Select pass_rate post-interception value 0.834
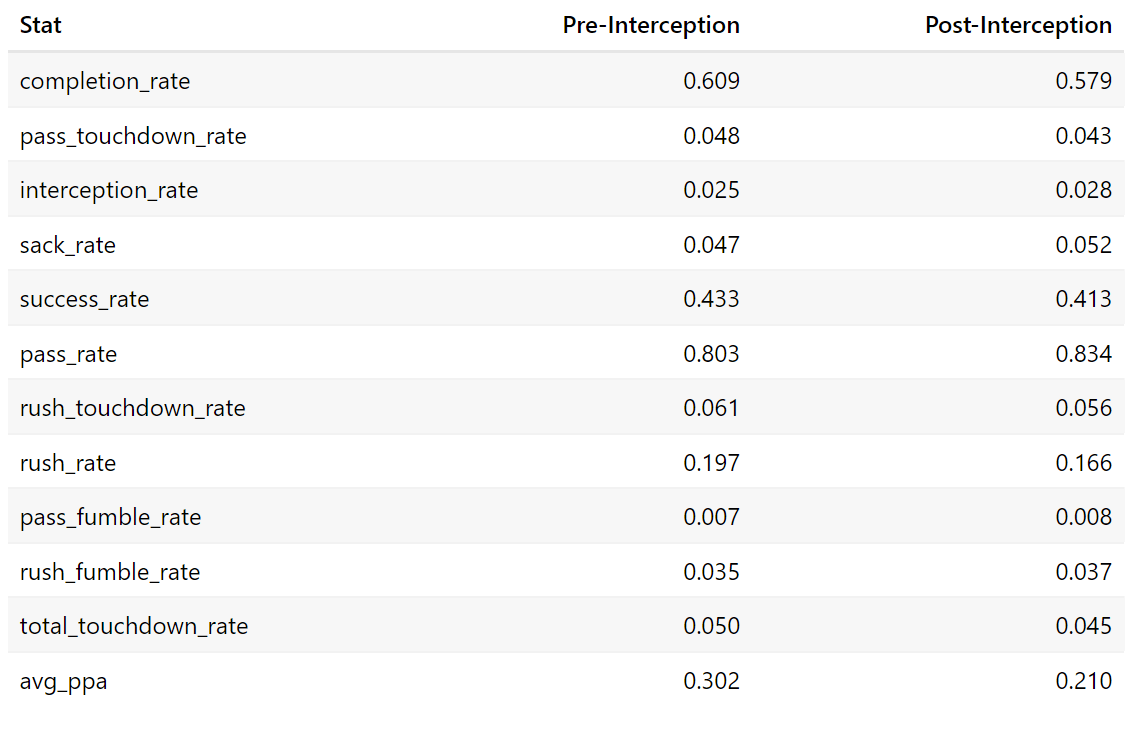The width and height of the screenshot is (1132, 733). pos(1083,353)
